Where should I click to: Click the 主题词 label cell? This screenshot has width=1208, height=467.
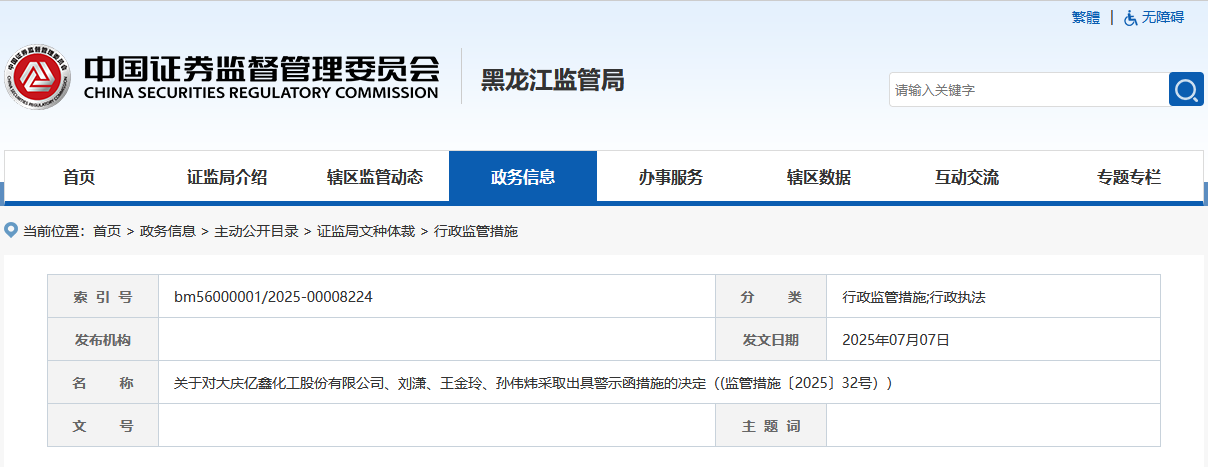[771, 426]
